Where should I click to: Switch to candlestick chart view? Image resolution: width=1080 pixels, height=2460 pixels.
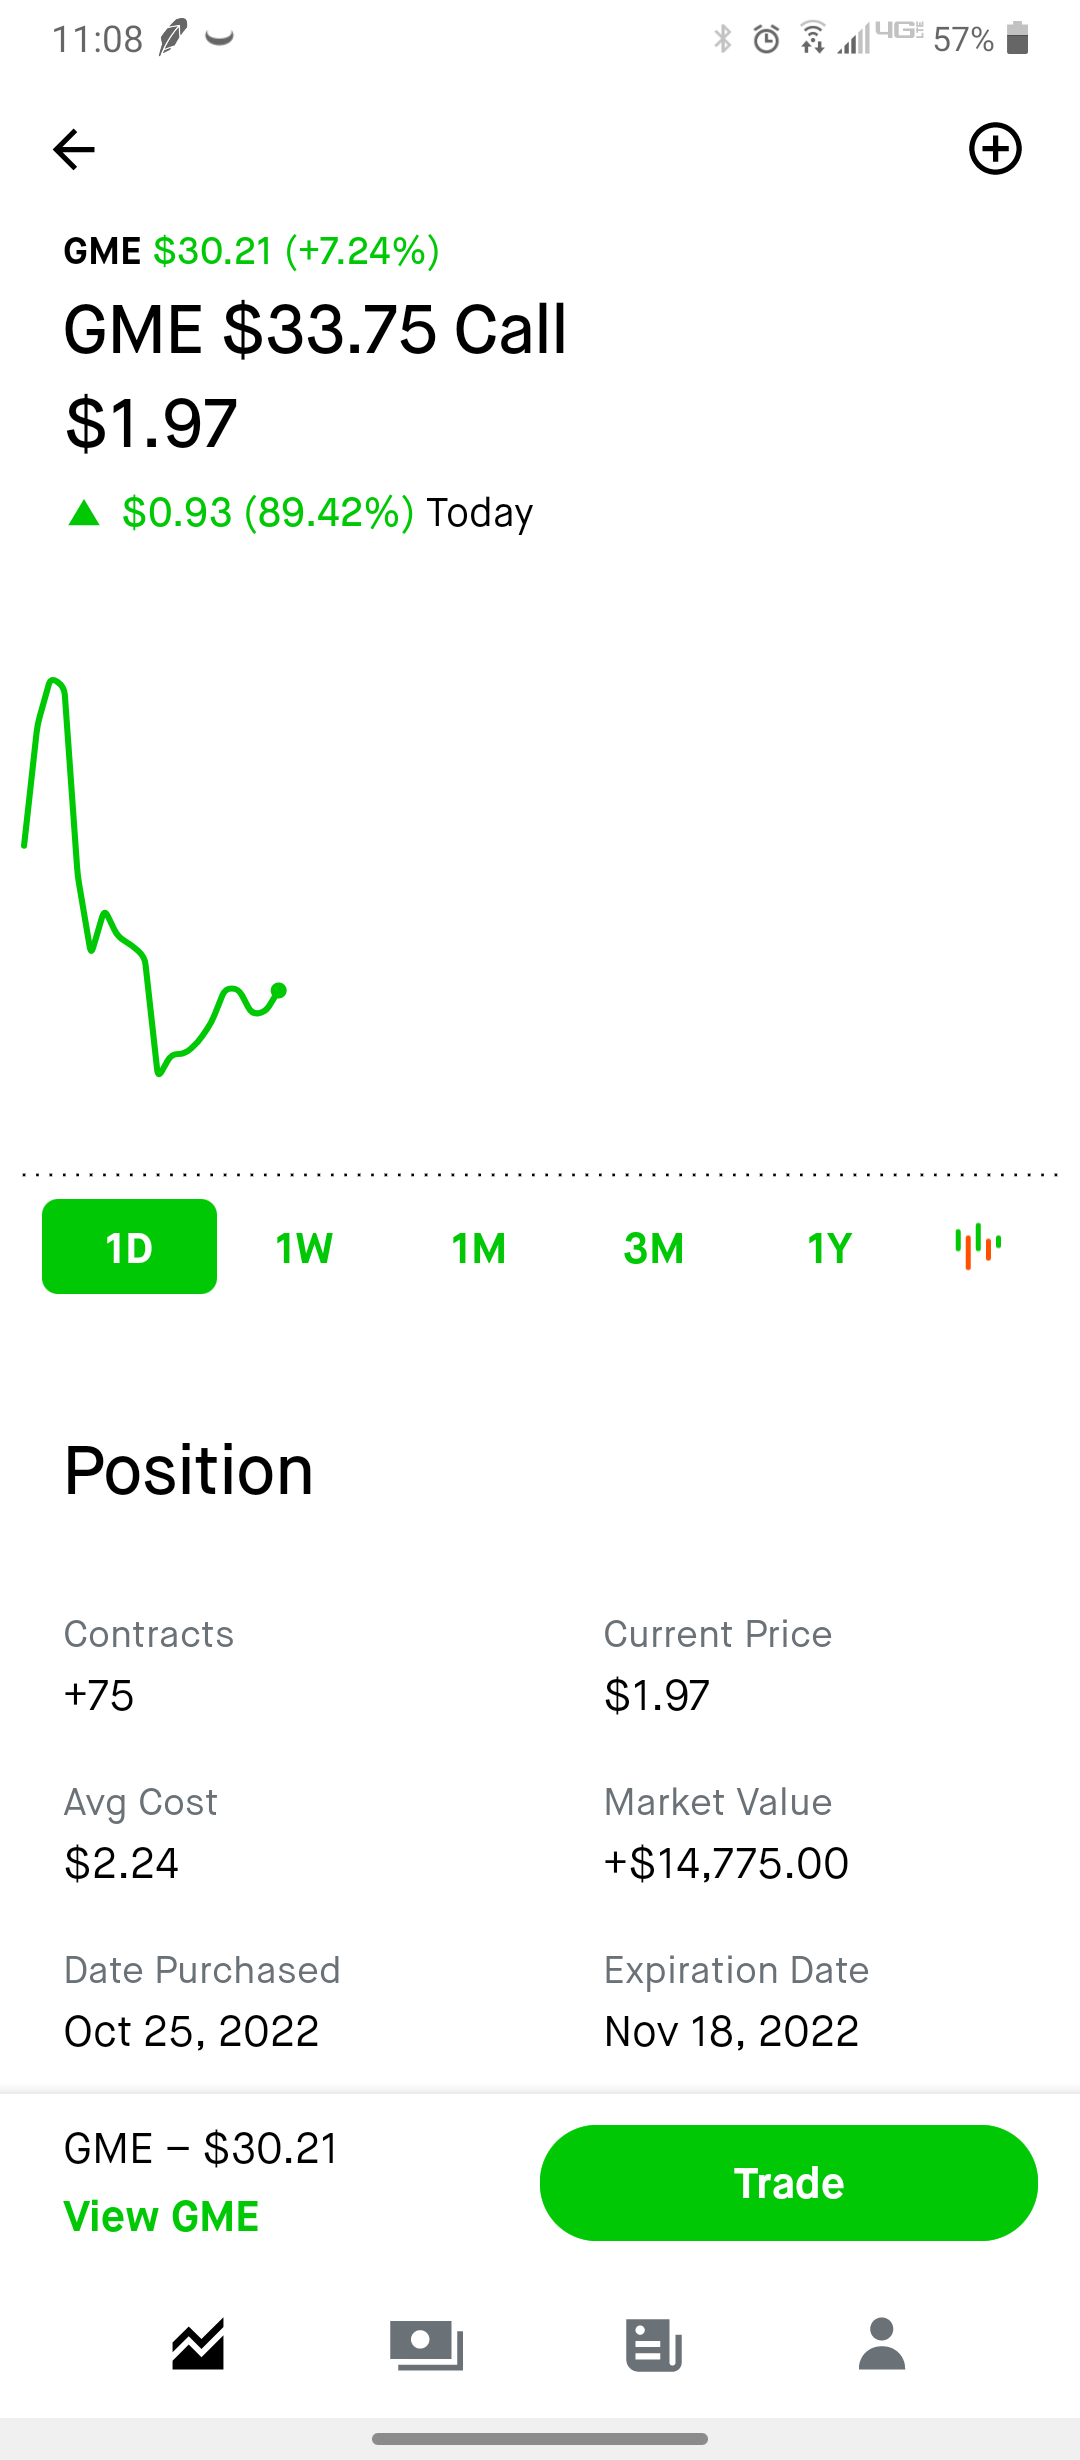[x=978, y=1246]
